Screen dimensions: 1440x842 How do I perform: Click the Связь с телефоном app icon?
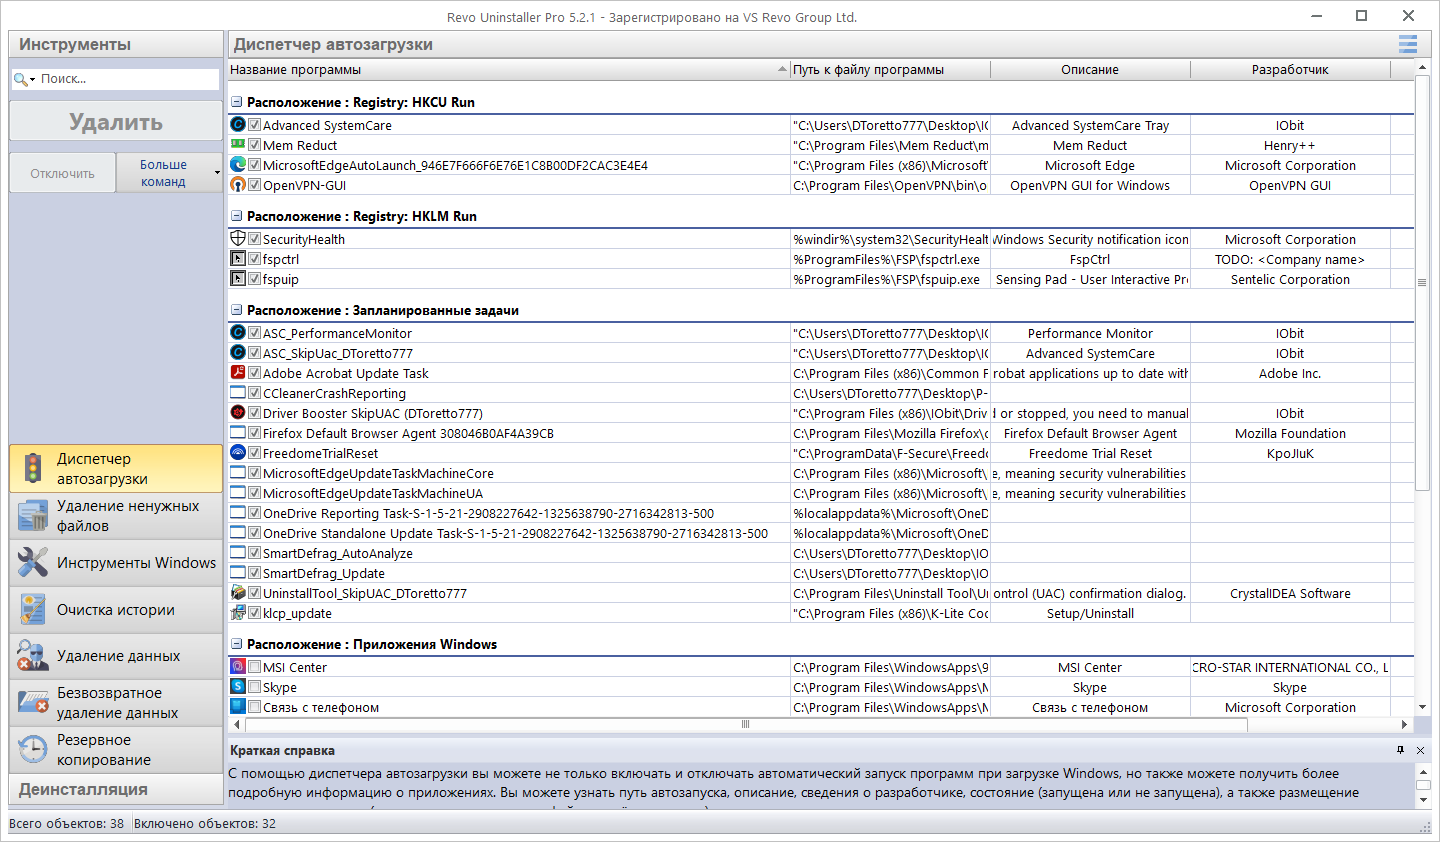pos(238,707)
